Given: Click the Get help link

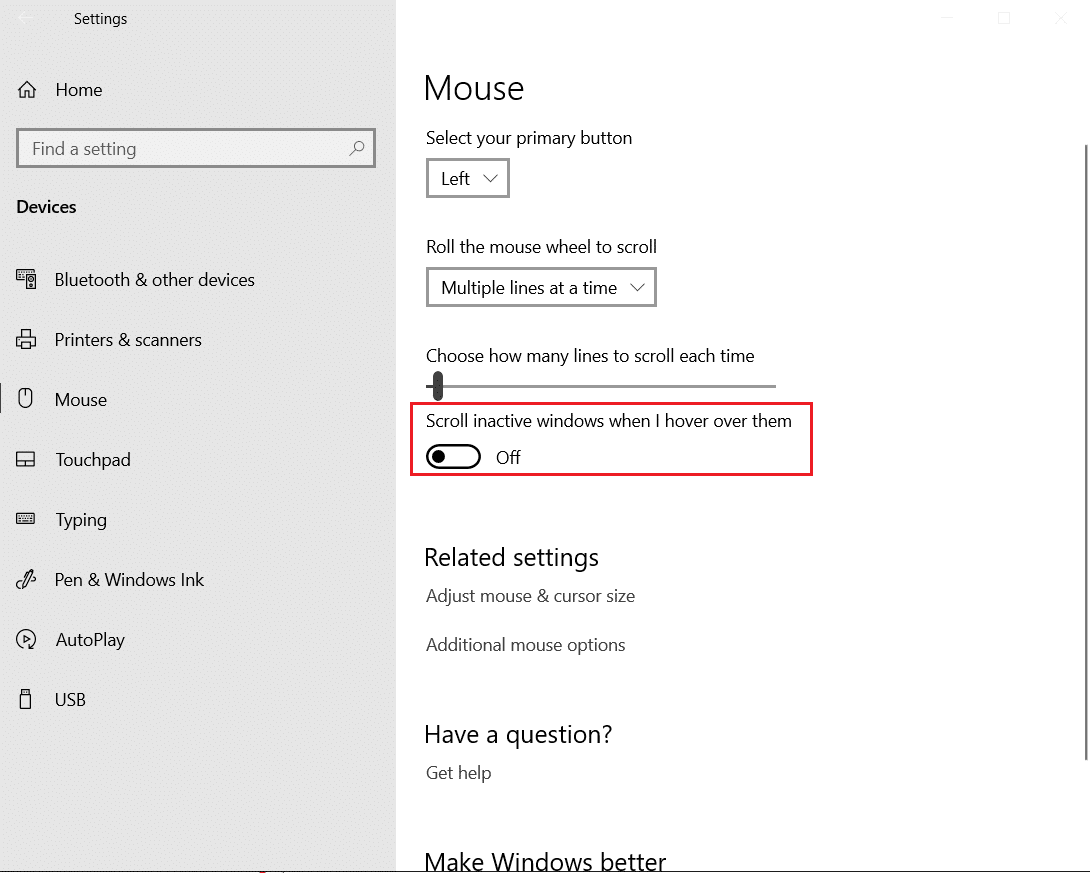Looking at the screenshot, I should click(459, 772).
